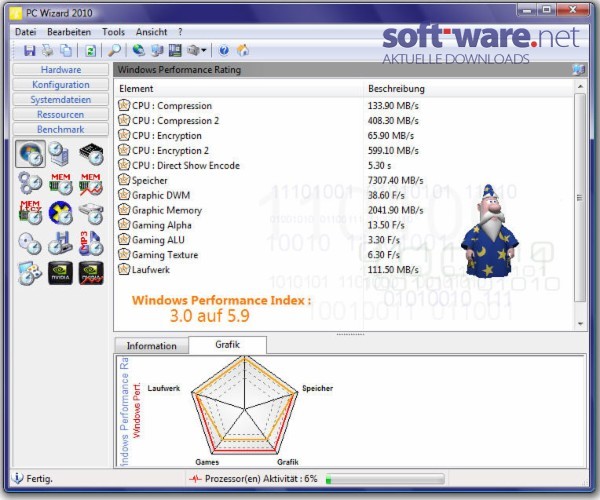600x500 pixels.
Task: Select the removable floppy drive benchmark icon
Action: coord(60,243)
